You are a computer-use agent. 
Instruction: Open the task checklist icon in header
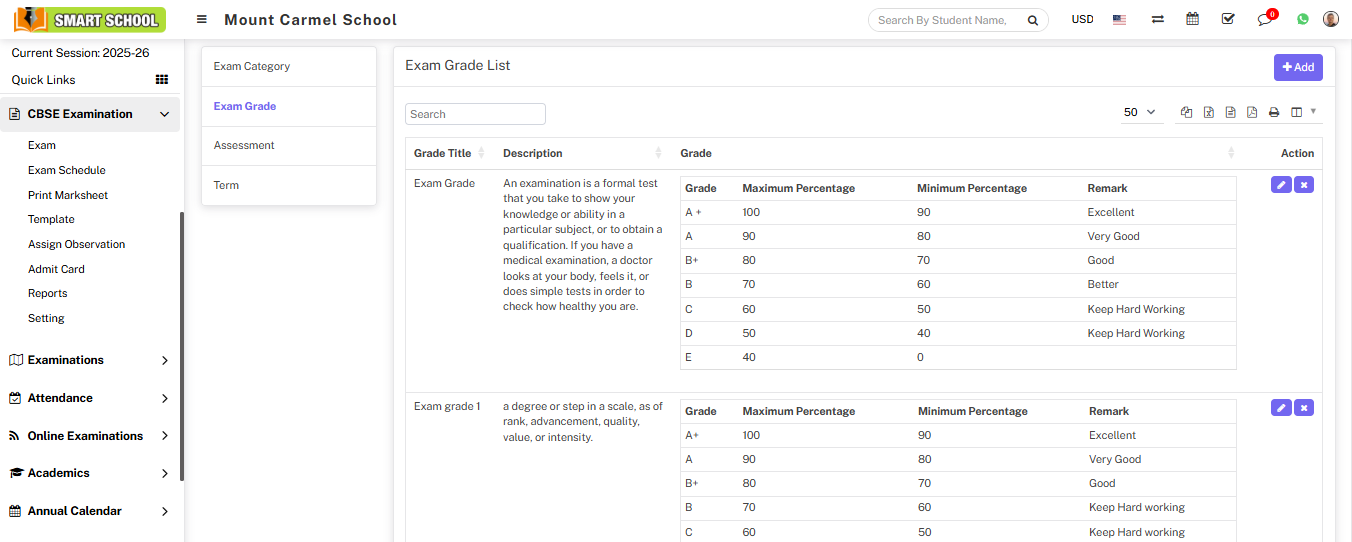pyautogui.click(x=1228, y=19)
